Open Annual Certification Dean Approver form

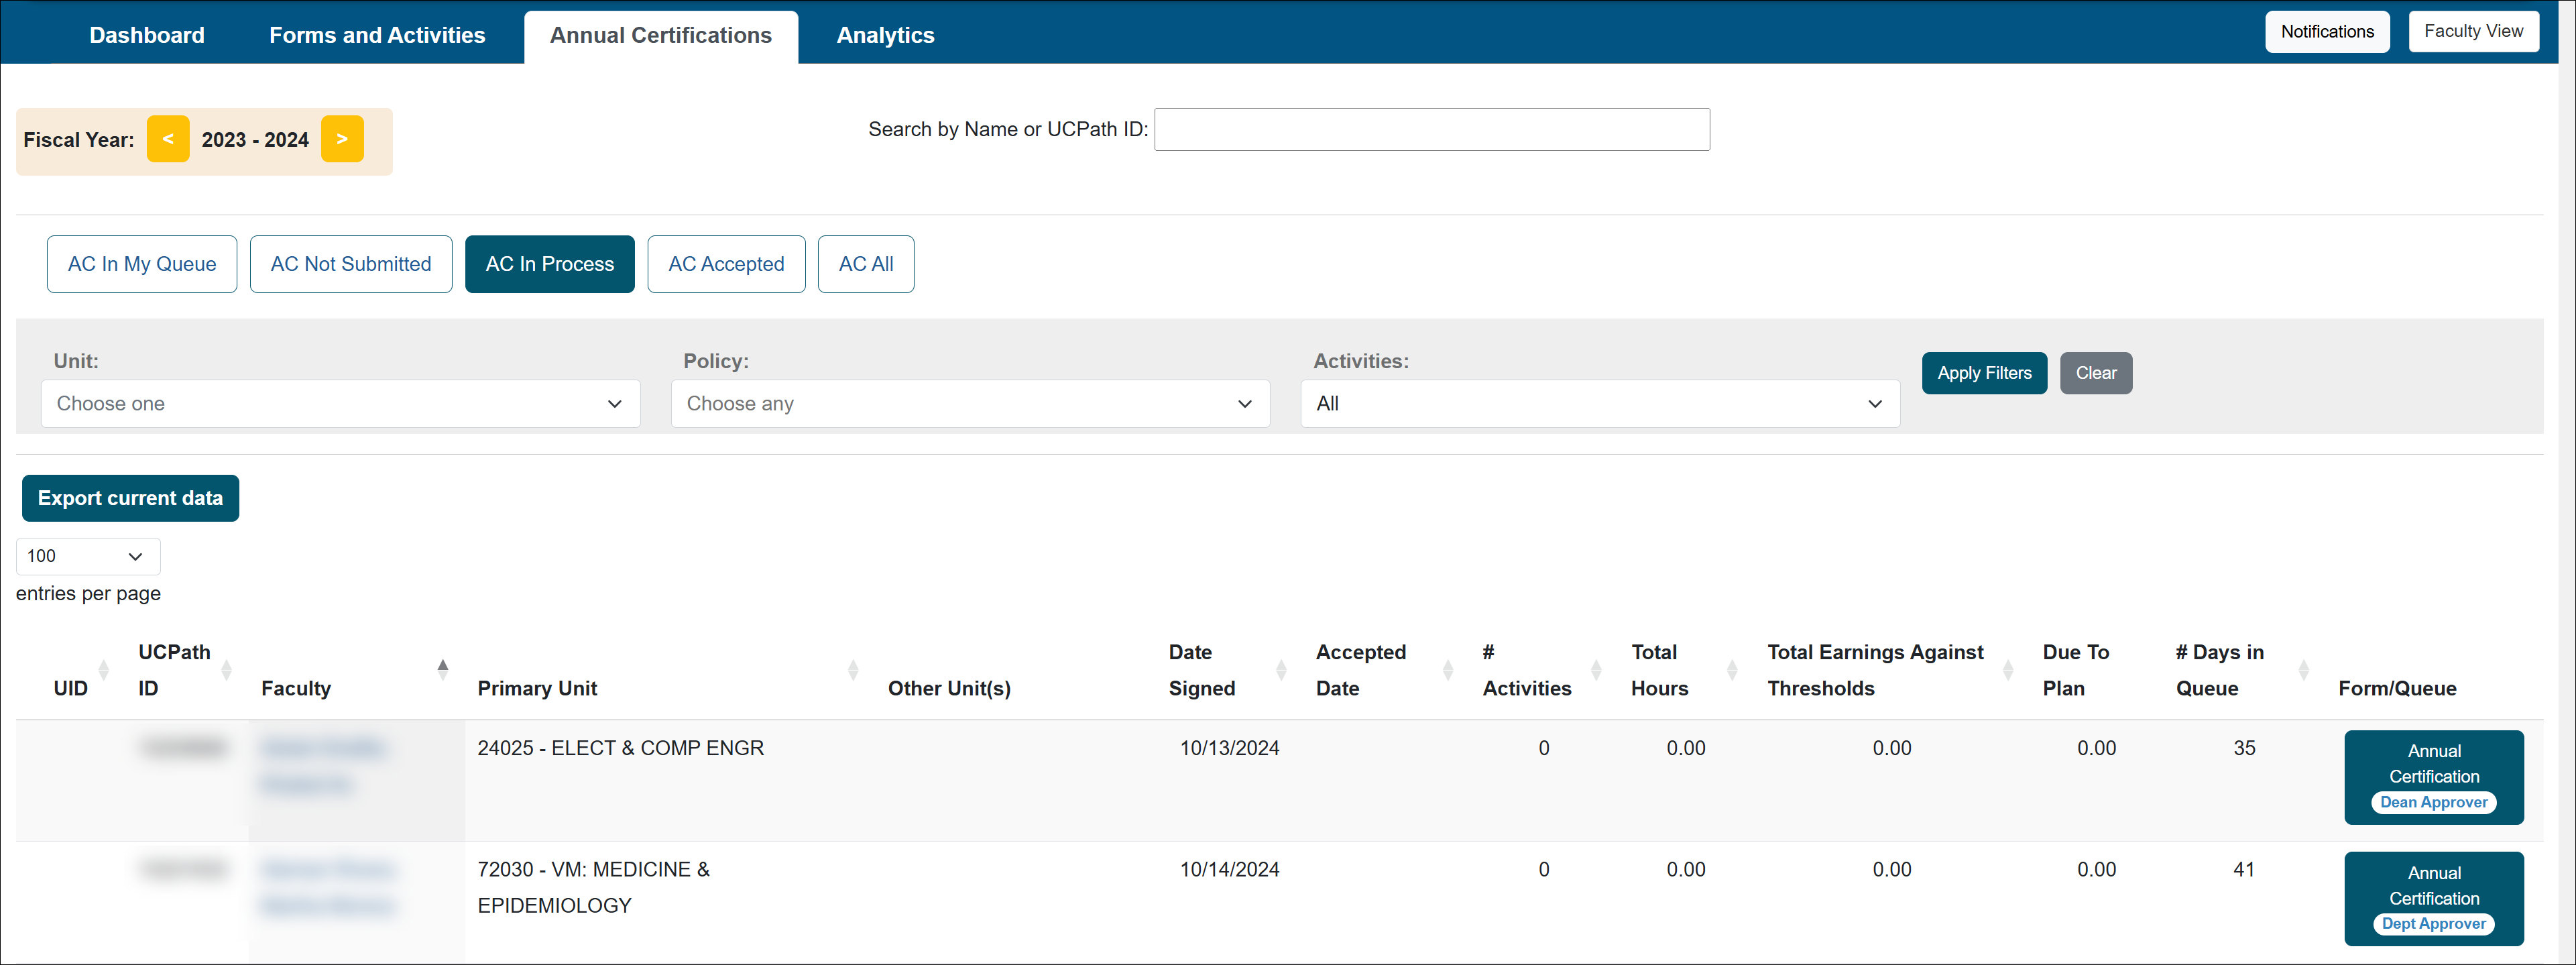(2433, 777)
